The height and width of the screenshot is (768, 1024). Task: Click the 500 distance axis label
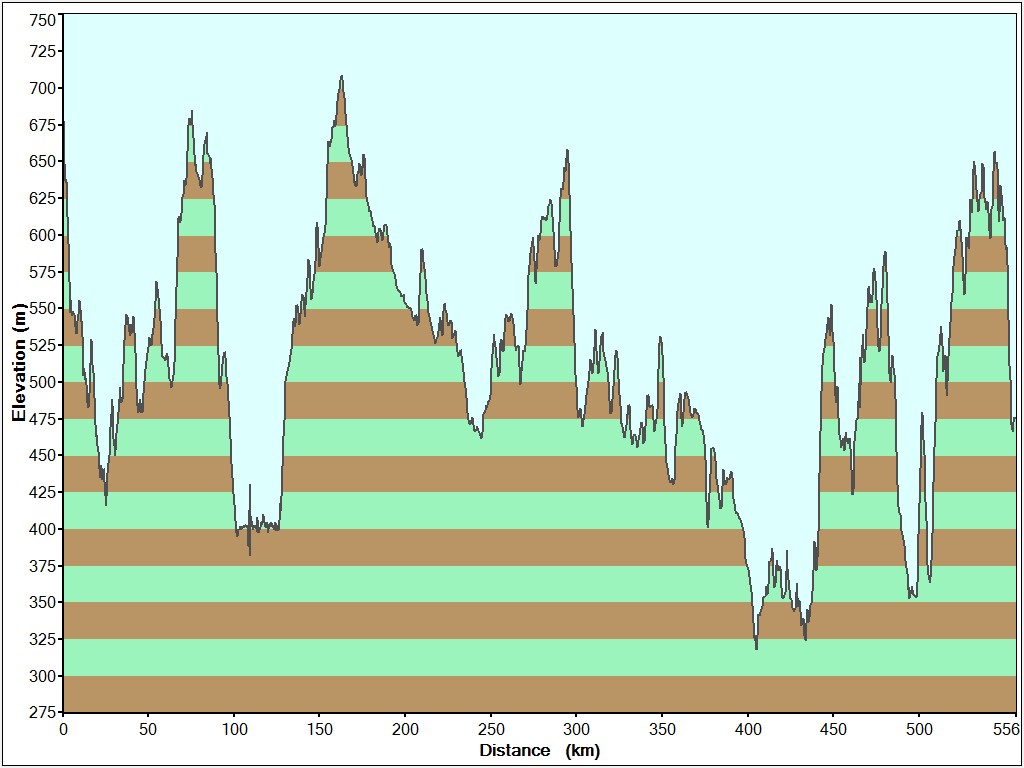pos(919,729)
